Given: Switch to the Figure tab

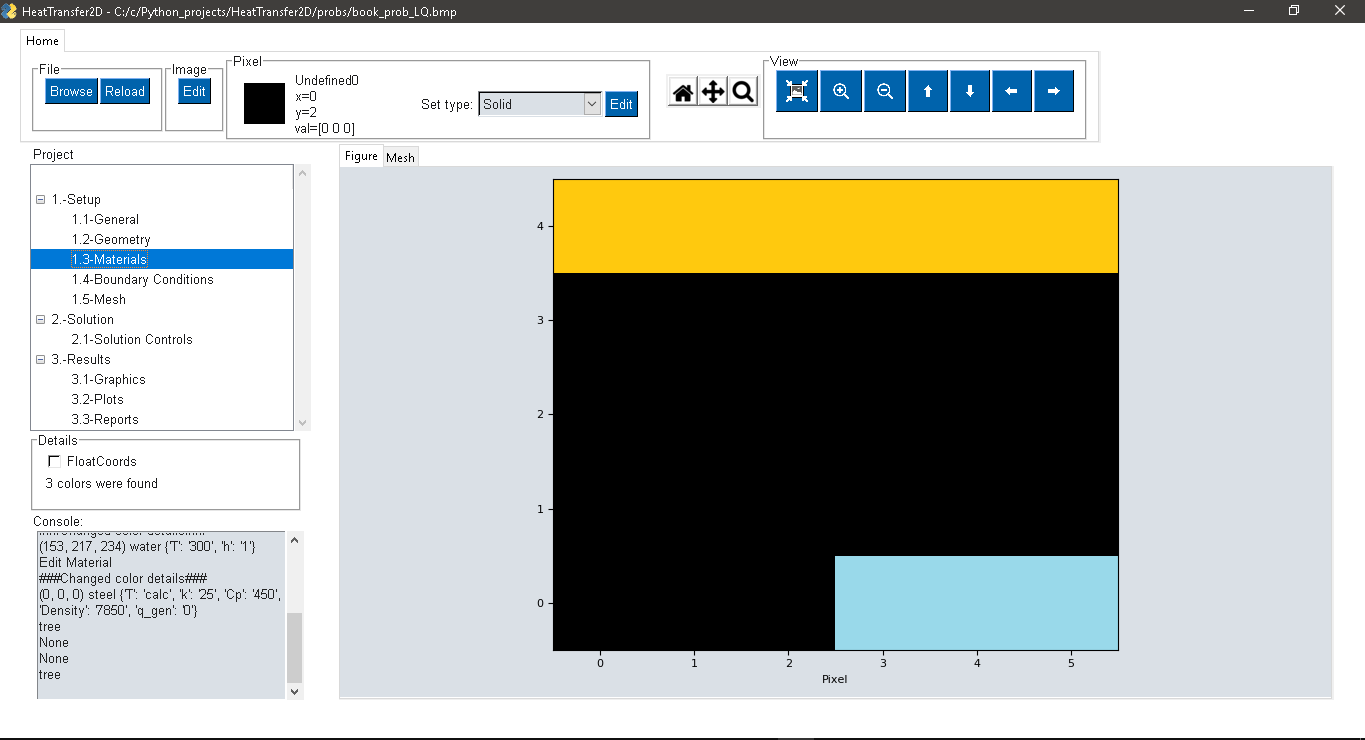Looking at the screenshot, I should tap(361, 156).
